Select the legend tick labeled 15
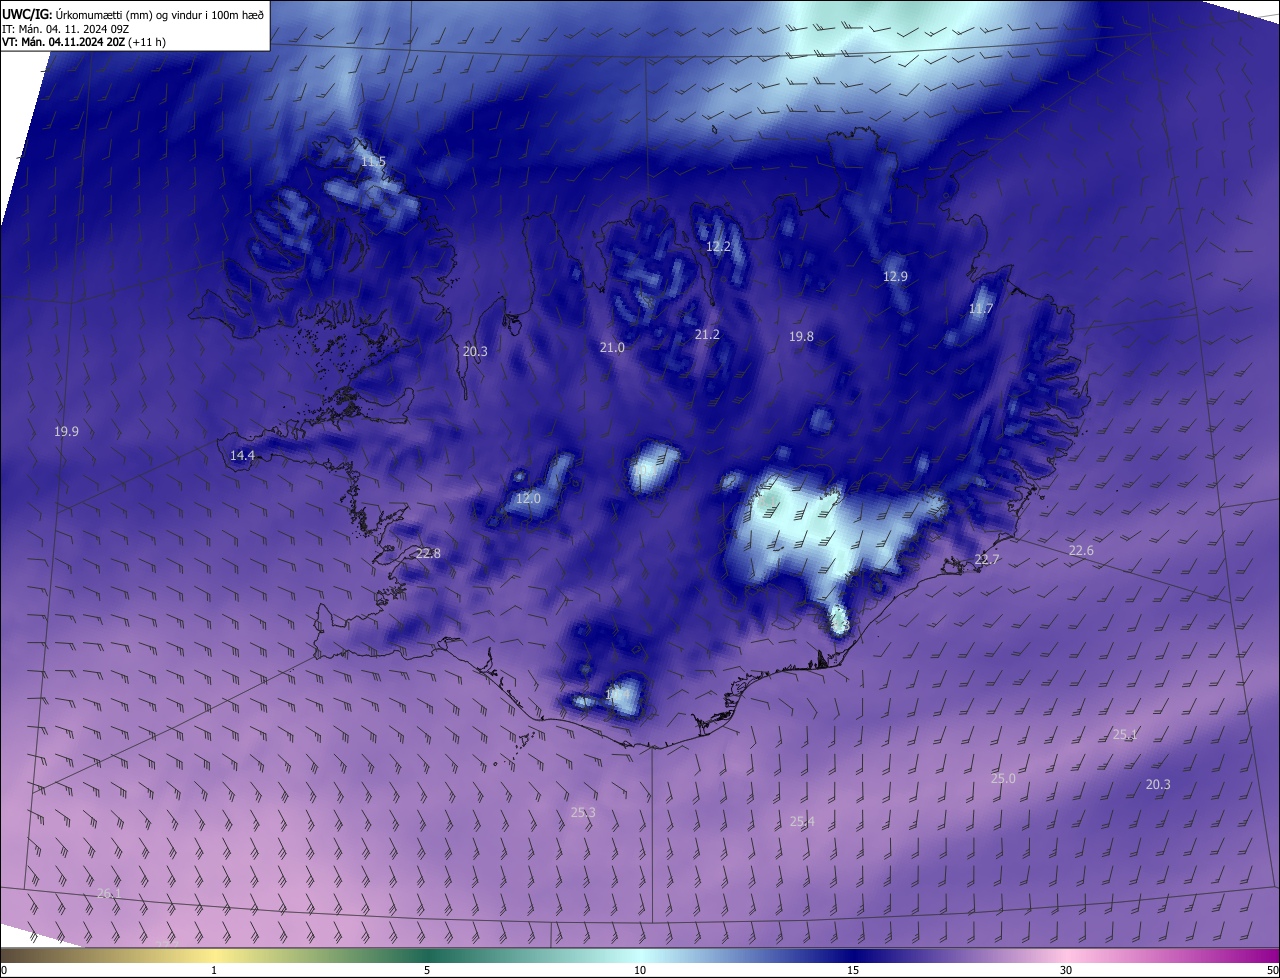The image size is (1280, 978). click(853, 970)
